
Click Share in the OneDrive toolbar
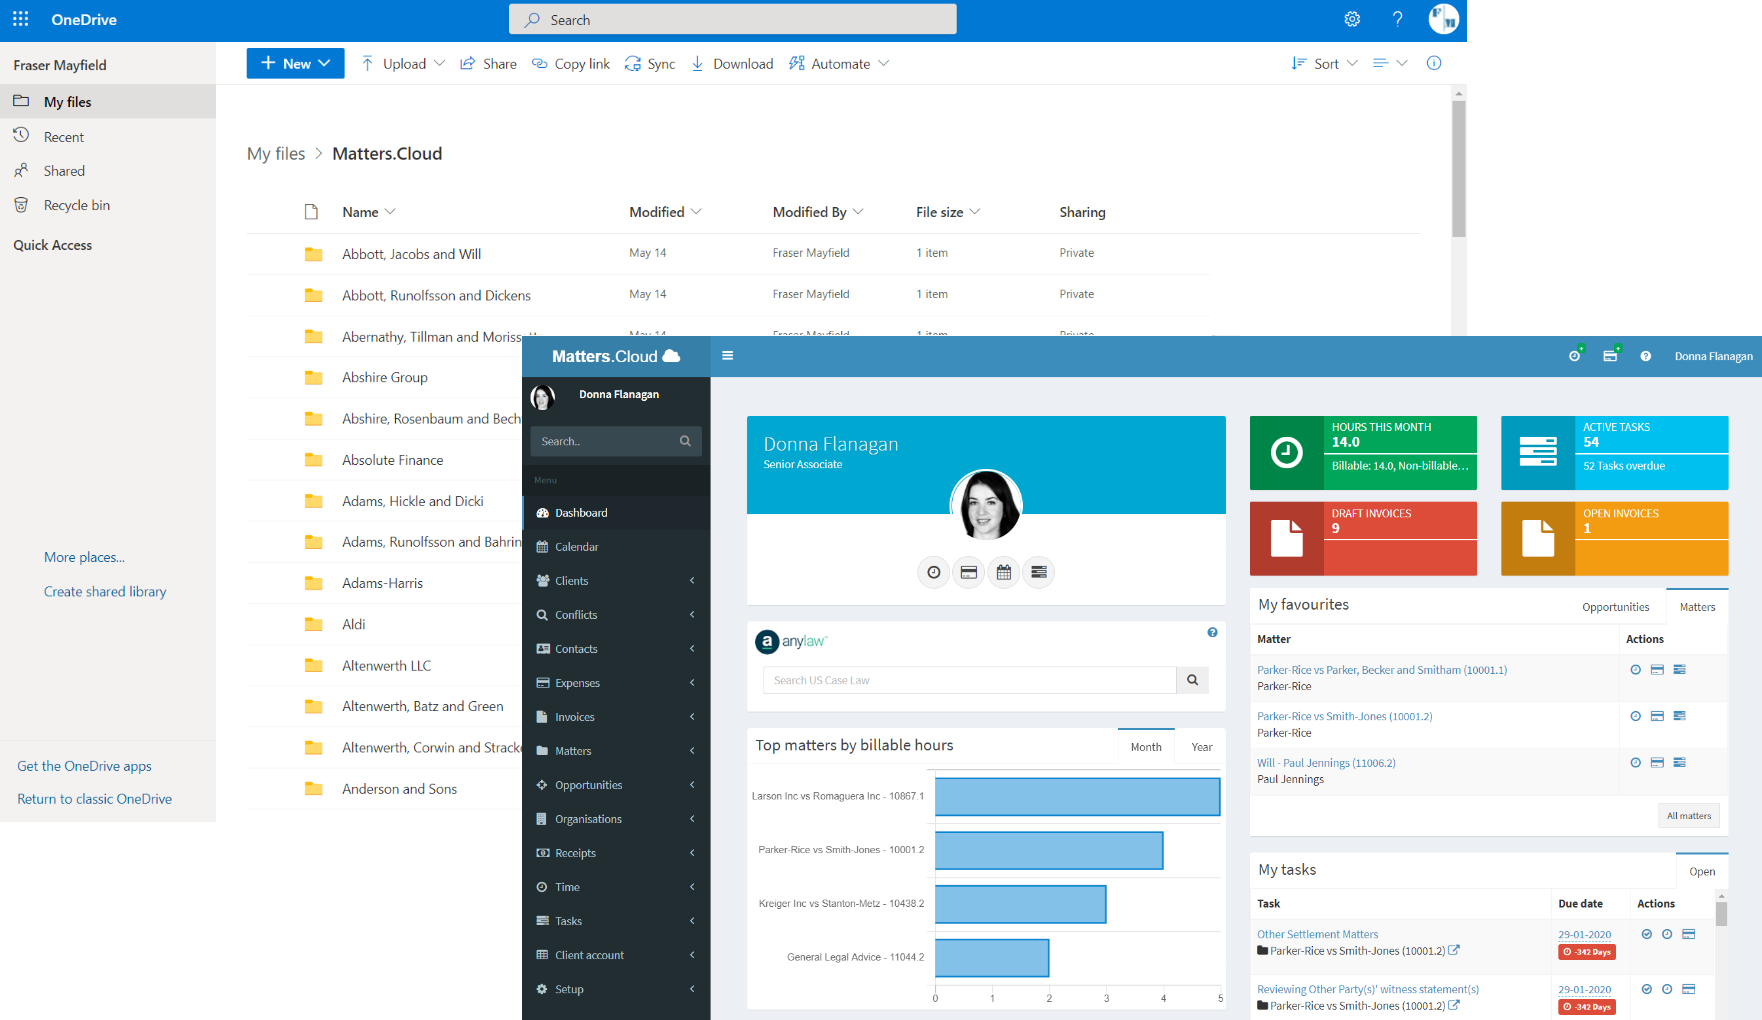pos(488,63)
